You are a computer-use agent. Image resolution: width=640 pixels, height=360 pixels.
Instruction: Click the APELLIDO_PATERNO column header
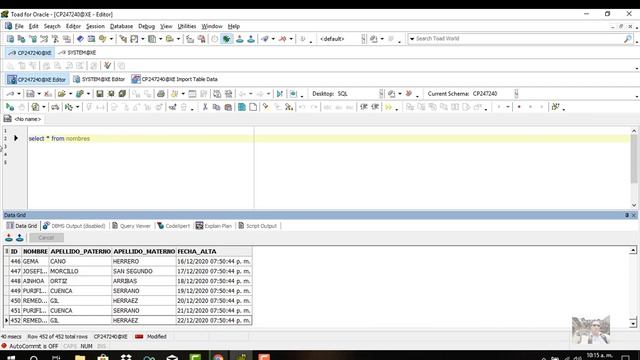[80, 251]
